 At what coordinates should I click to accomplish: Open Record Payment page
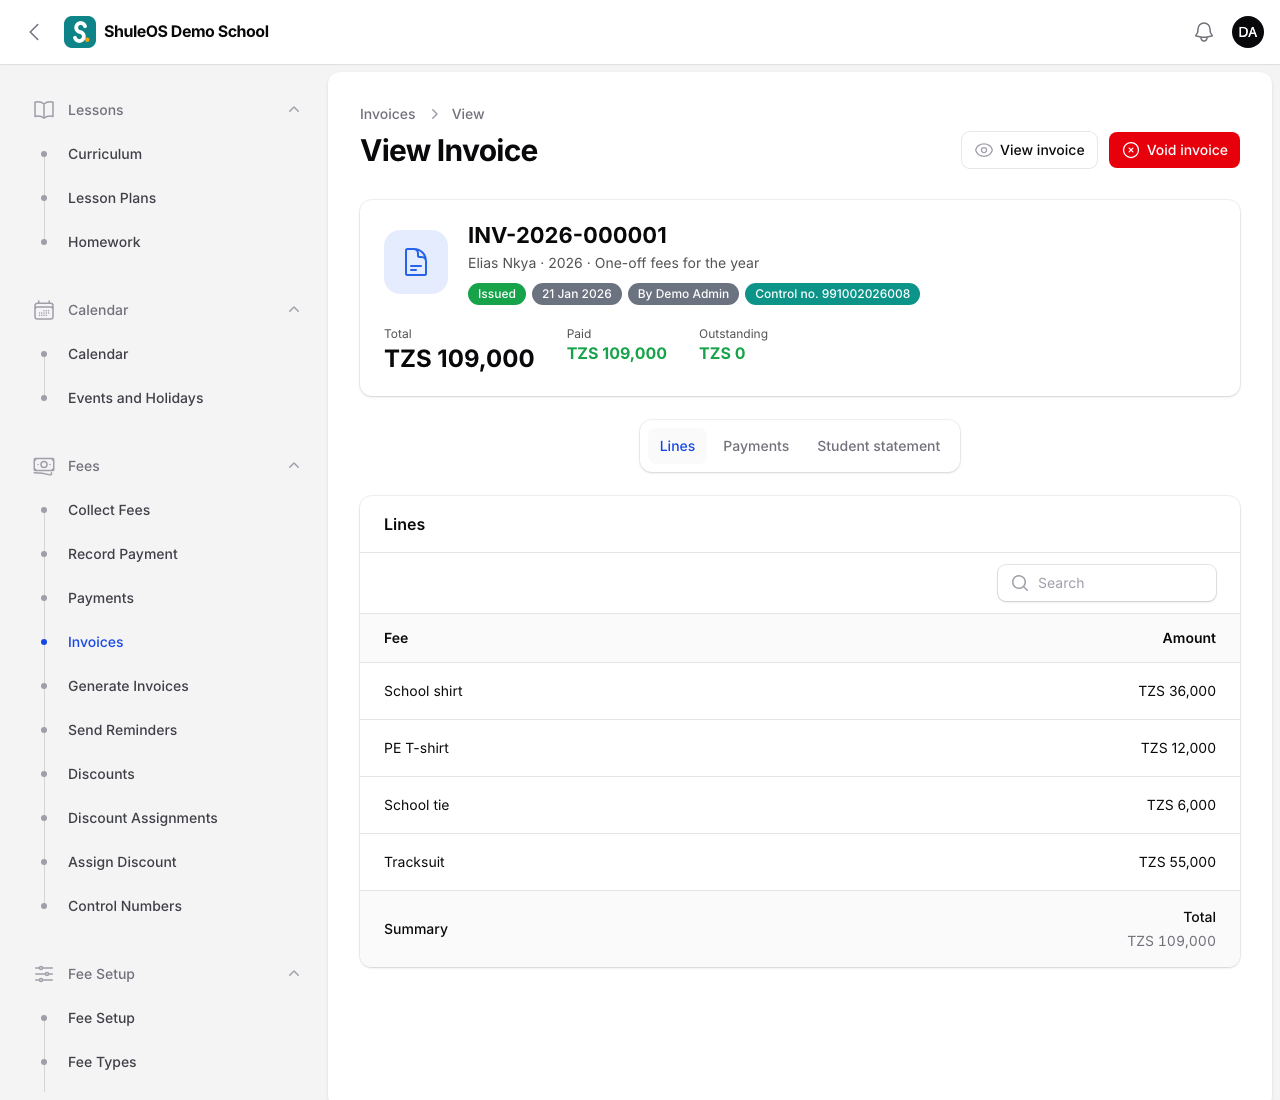[x=123, y=554]
